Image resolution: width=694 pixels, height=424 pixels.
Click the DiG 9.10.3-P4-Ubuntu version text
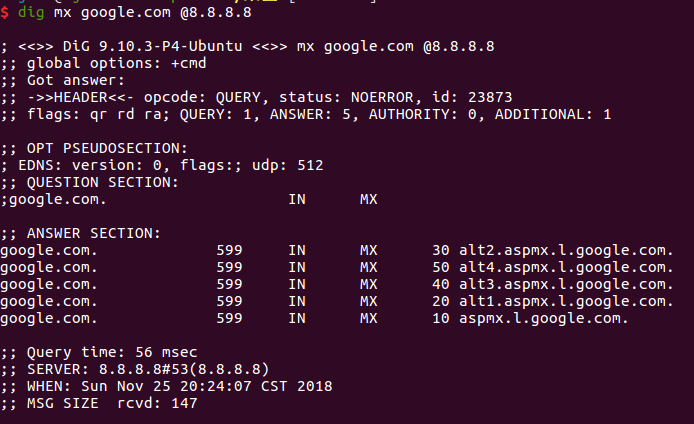click(152, 46)
